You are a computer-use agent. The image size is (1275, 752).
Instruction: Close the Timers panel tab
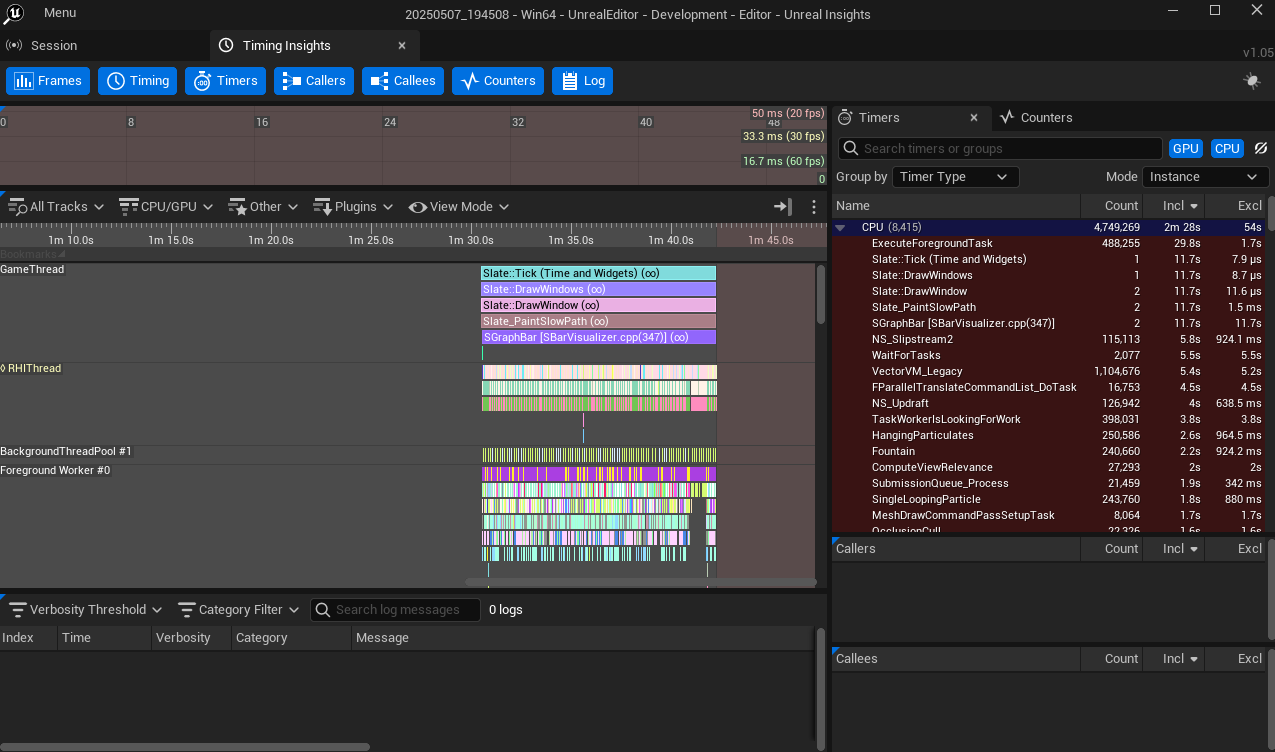coord(974,118)
